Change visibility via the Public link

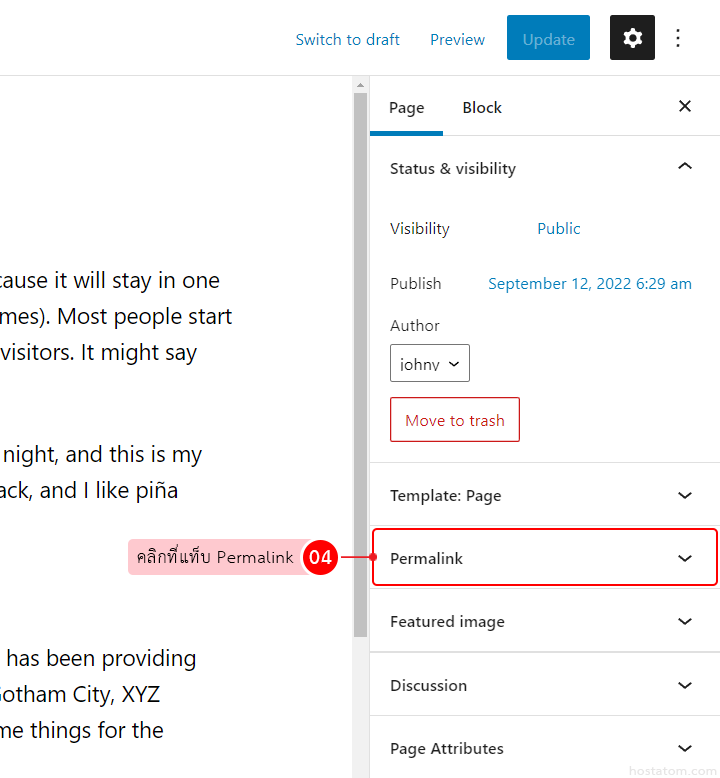click(x=558, y=228)
